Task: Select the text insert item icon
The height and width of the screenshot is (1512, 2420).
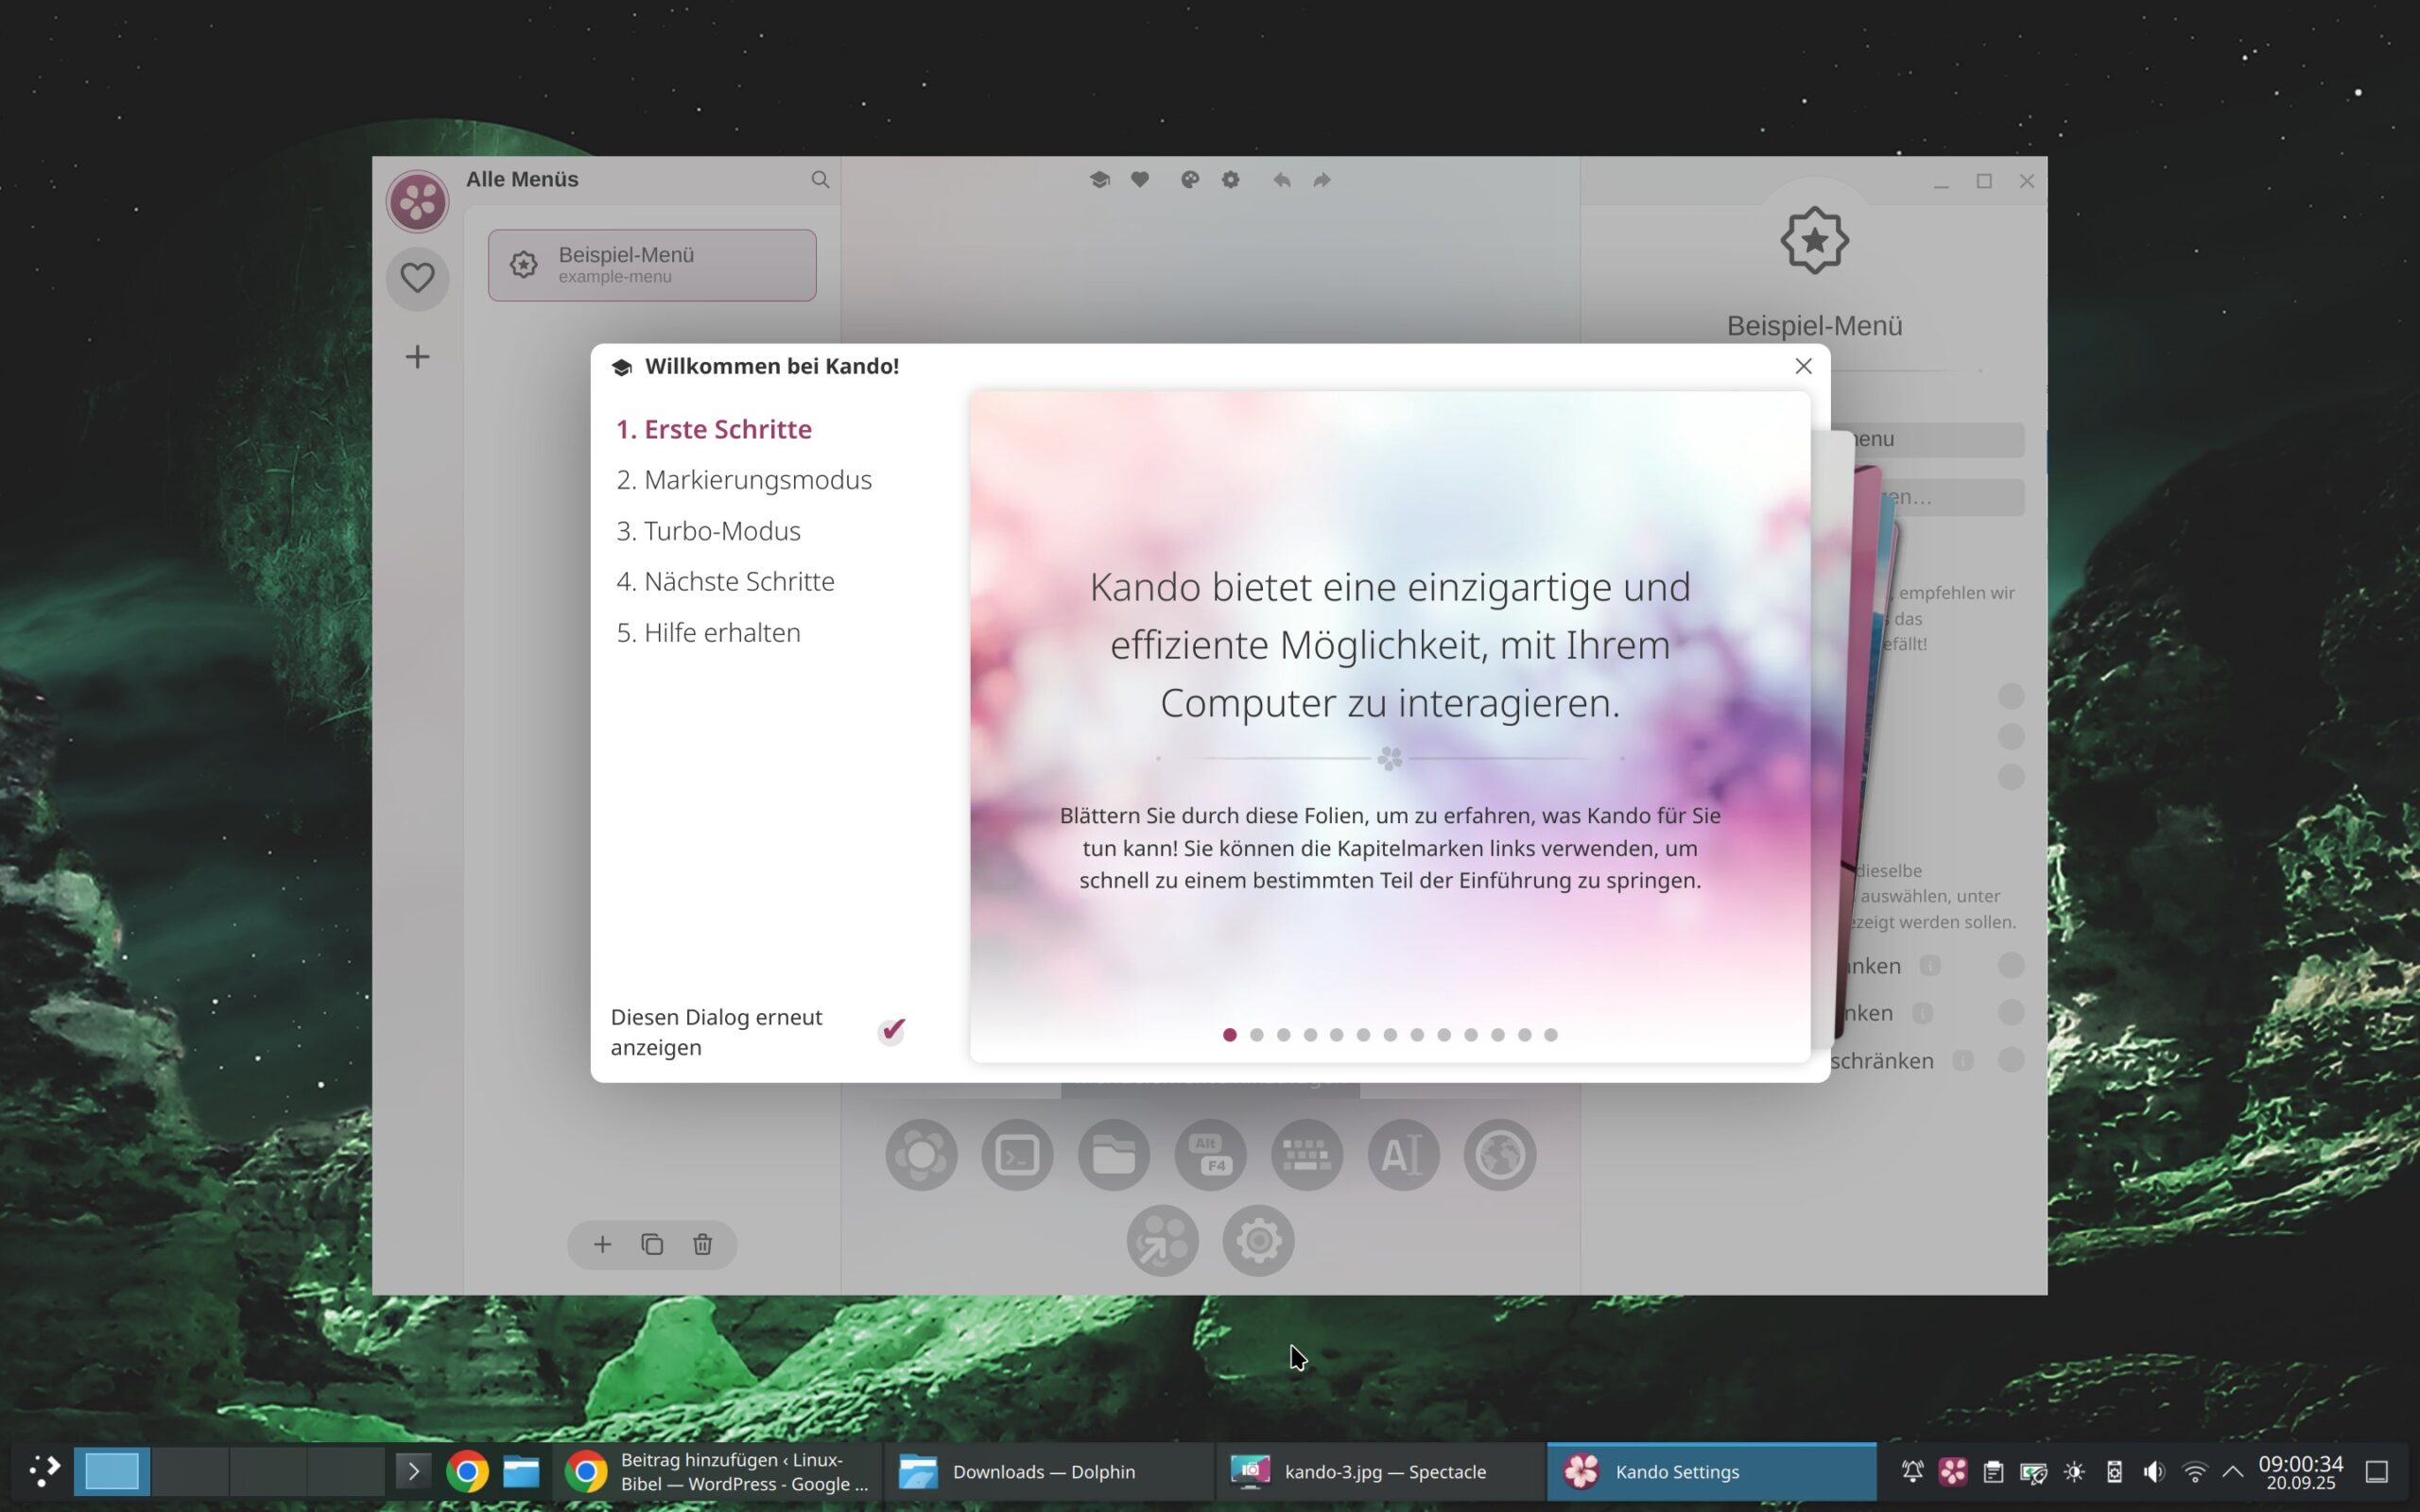Action: [x=1403, y=1155]
